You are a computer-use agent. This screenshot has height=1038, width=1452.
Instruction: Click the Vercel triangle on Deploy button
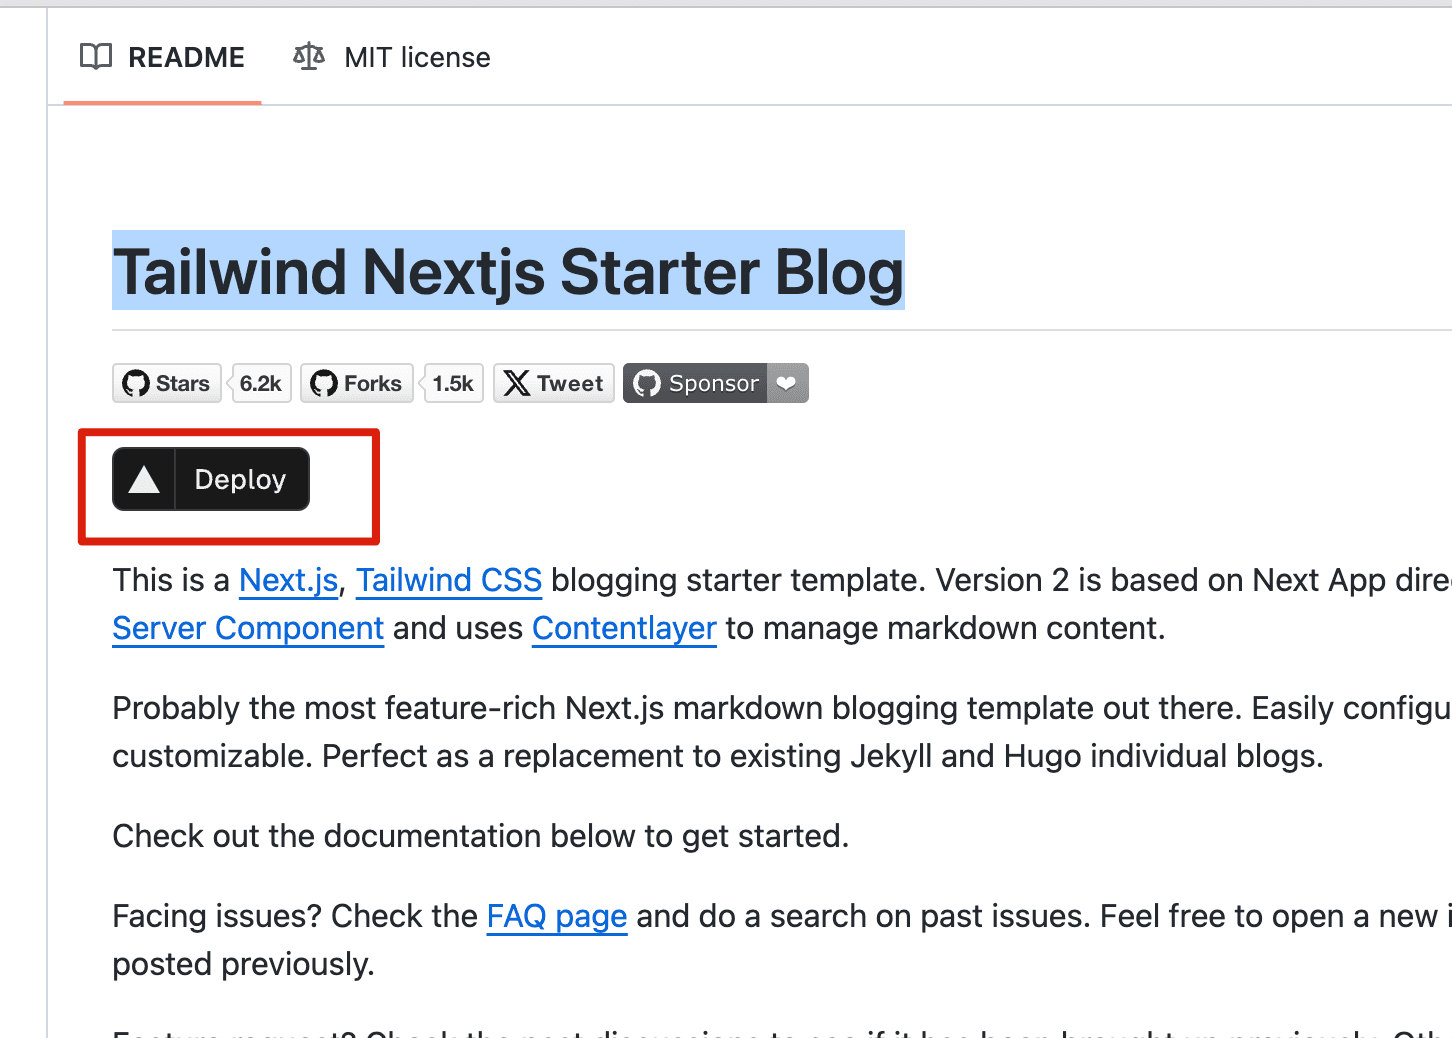pos(144,480)
